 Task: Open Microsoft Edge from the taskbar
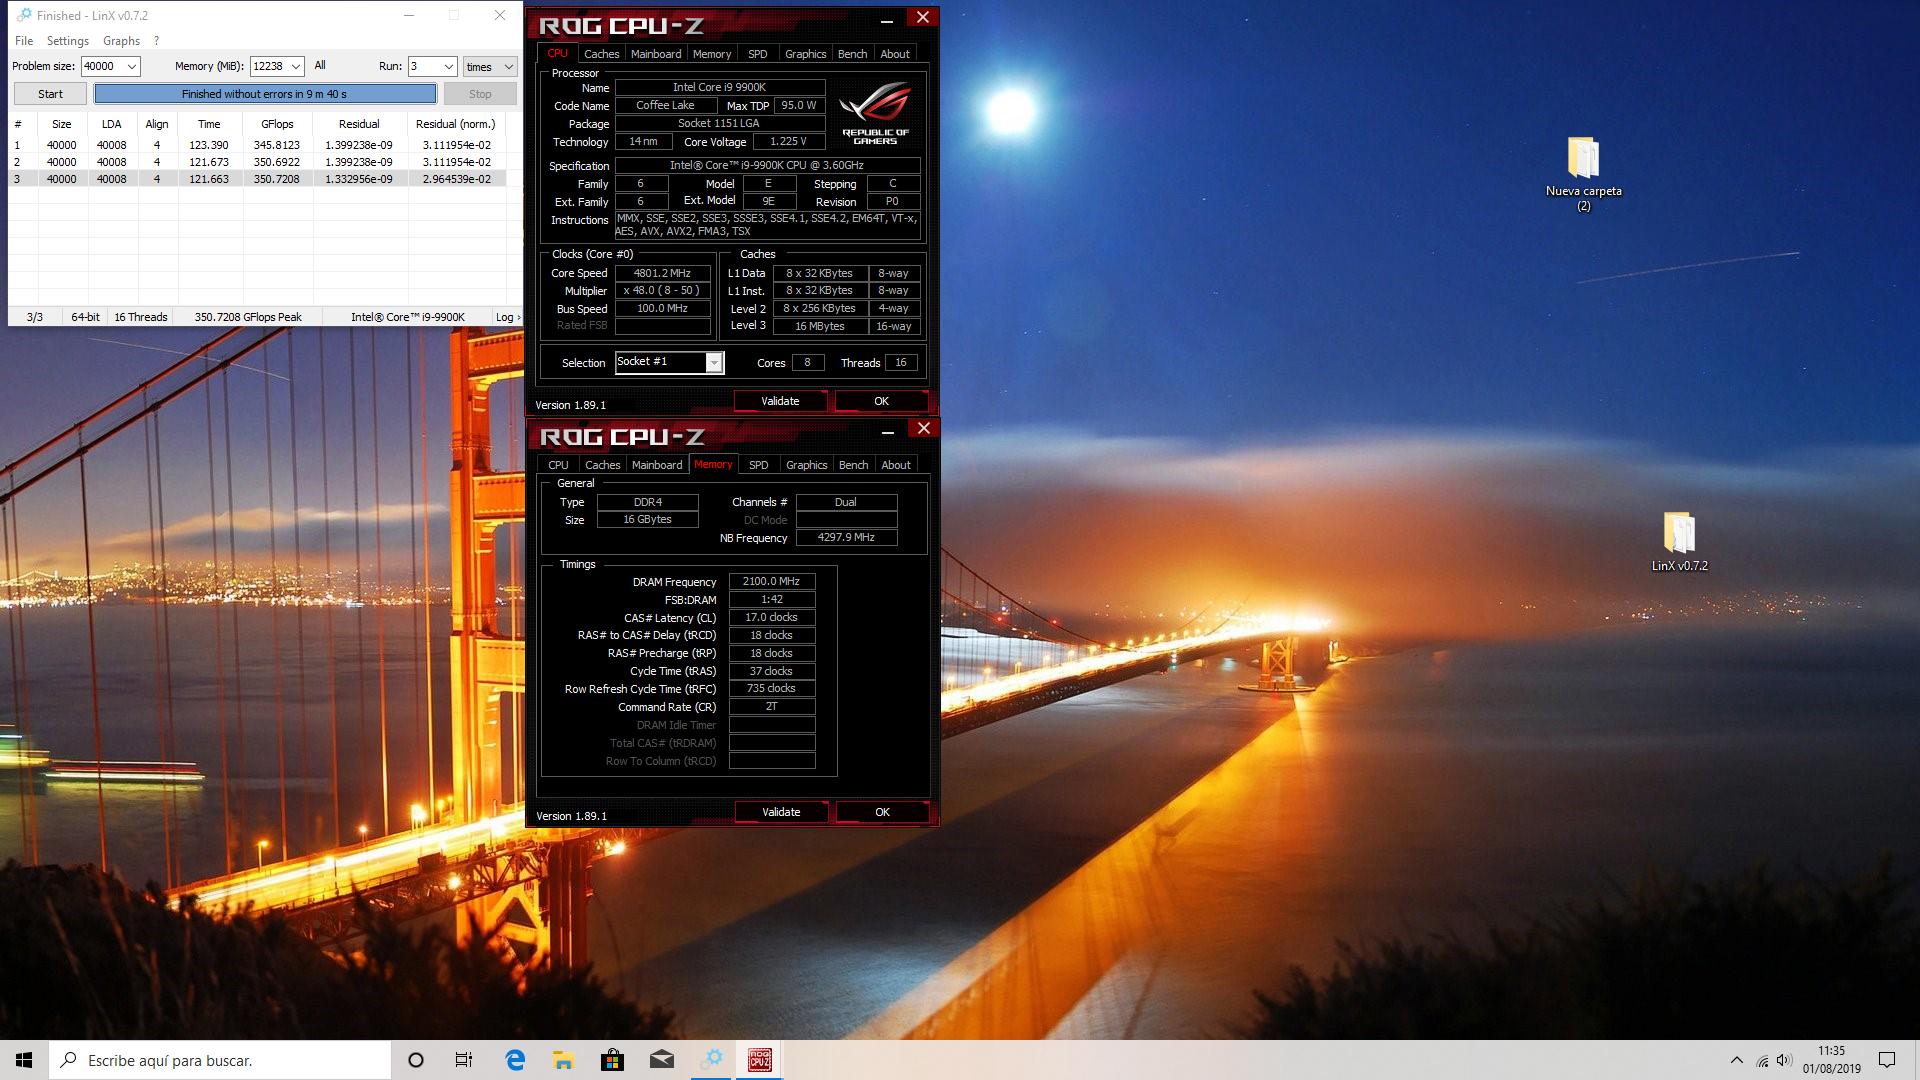pyautogui.click(x=515, y=1060)
